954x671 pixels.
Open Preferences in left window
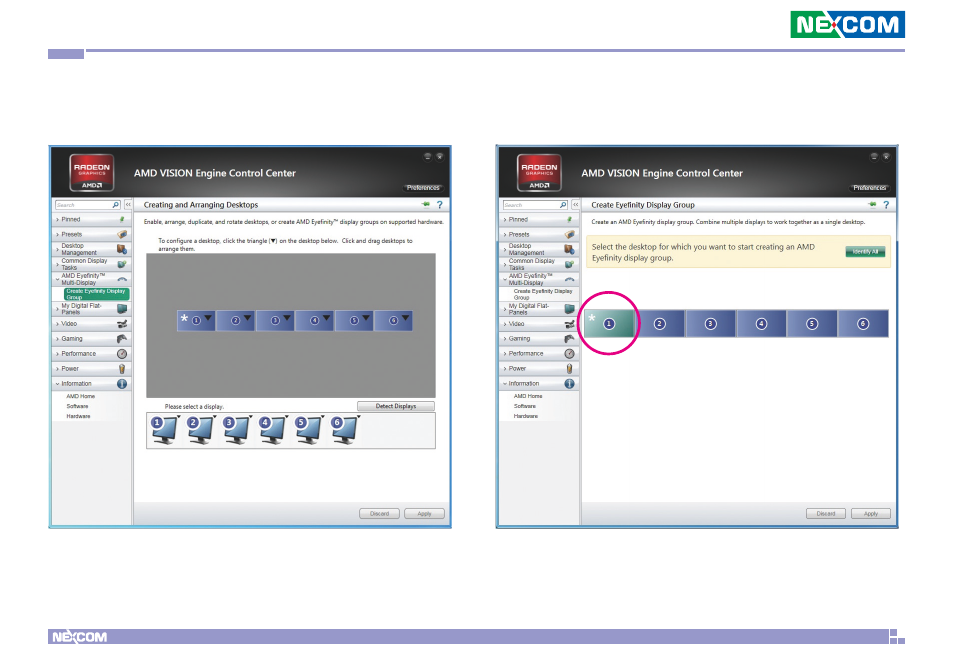[423, 187]
